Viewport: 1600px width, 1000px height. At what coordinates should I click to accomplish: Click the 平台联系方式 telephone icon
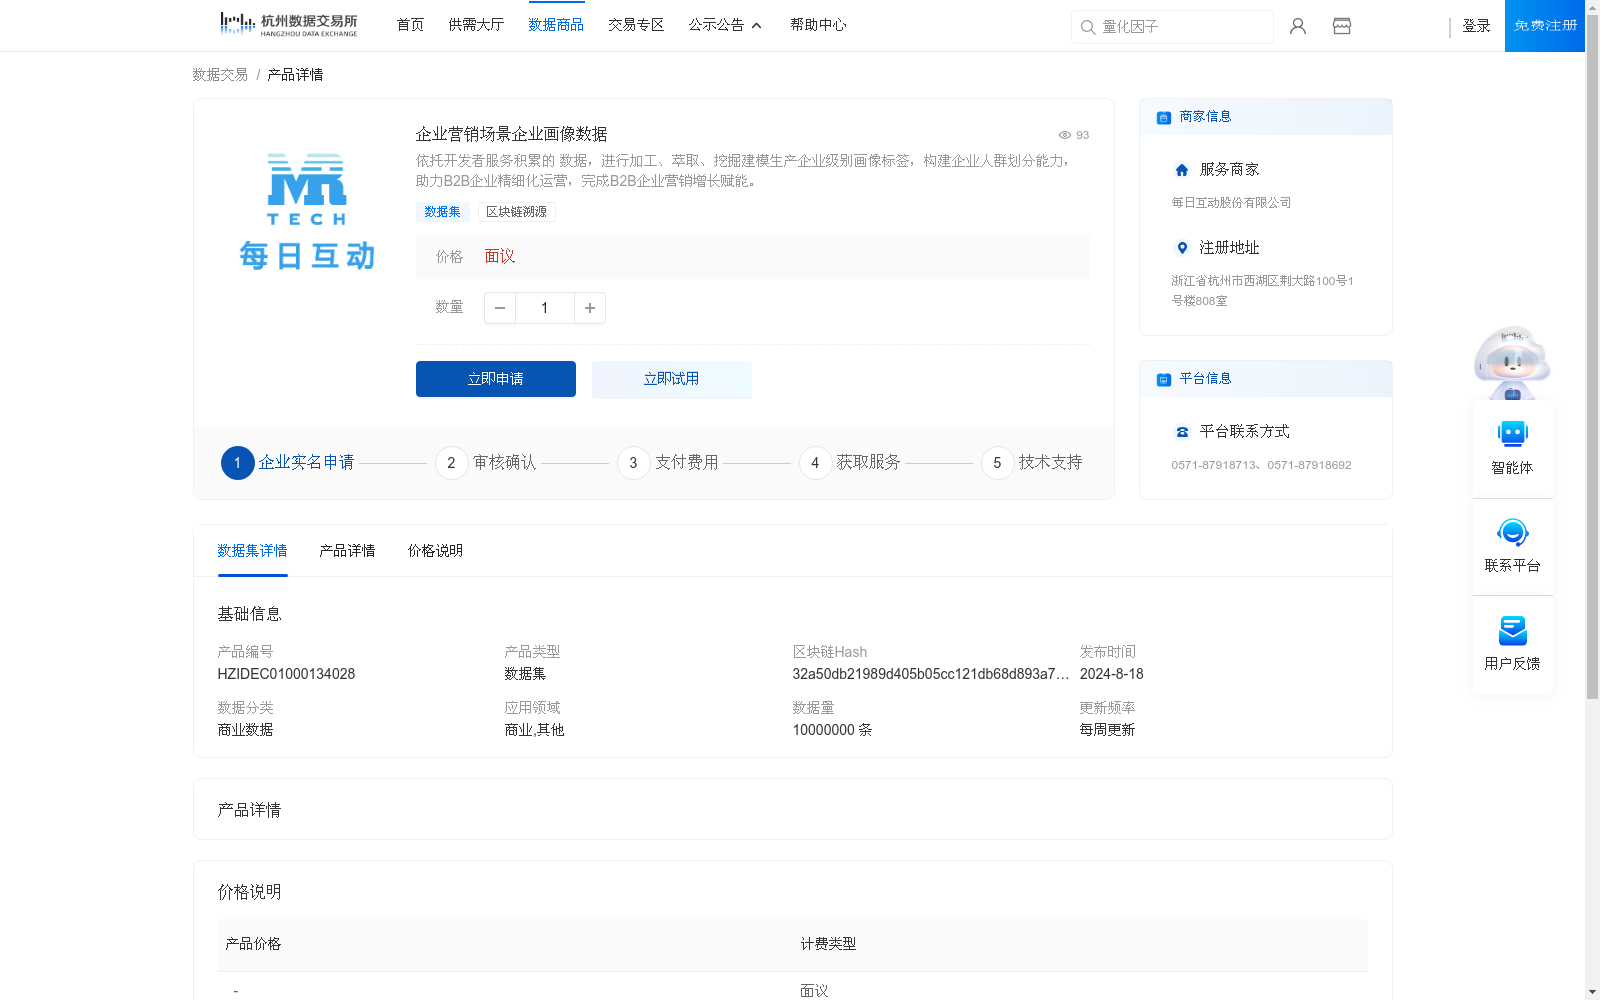pos(1182,432)
